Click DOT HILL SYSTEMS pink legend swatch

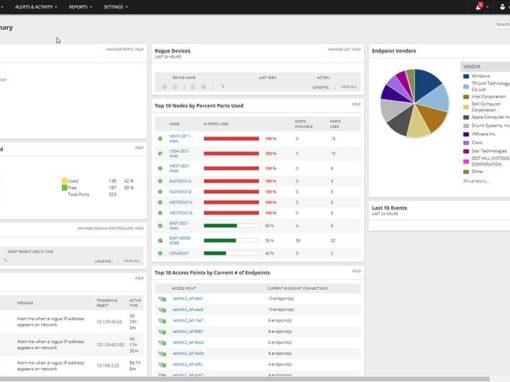[x=466, y=162]
